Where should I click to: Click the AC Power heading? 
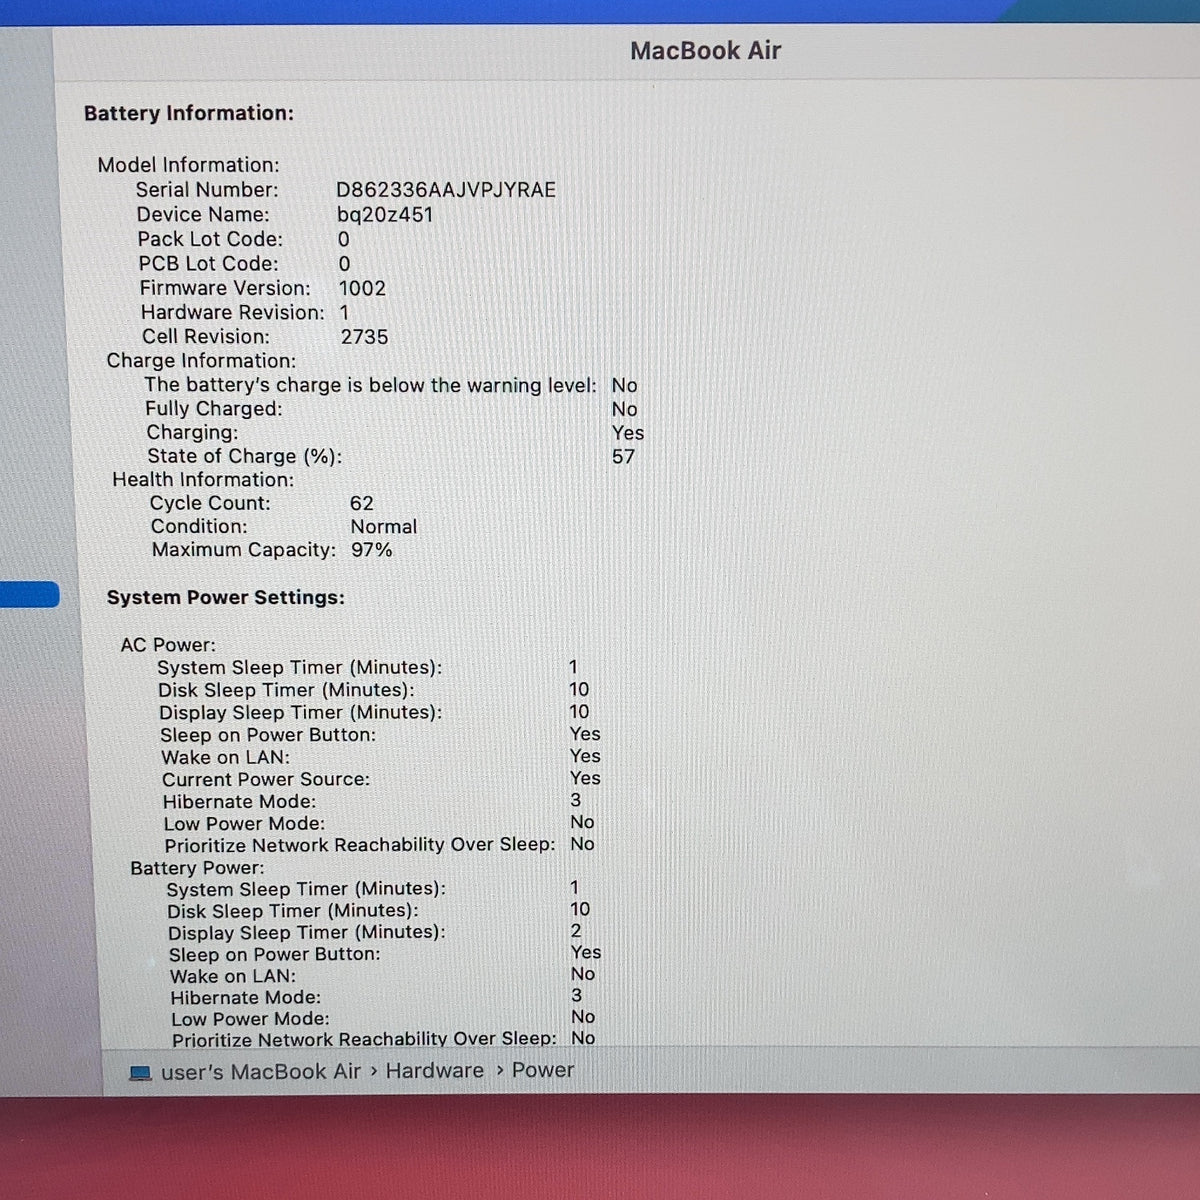click(168, 645)
